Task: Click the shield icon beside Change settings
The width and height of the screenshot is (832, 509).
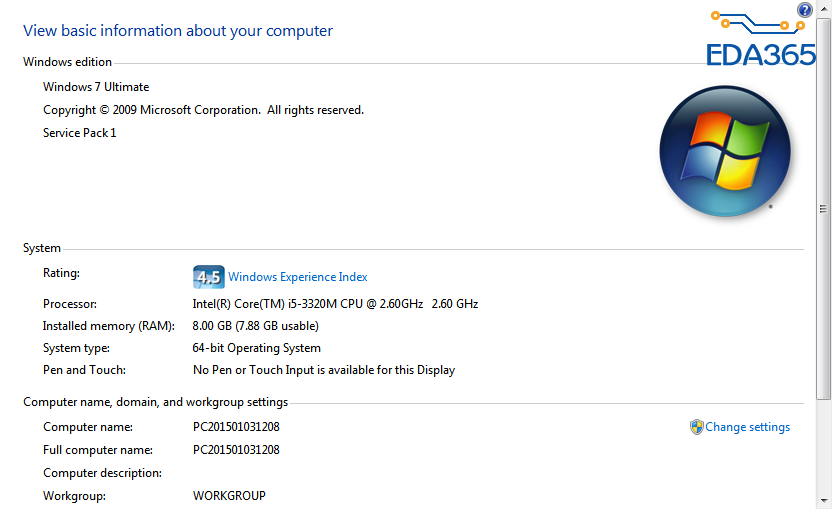Action: [x=697, y=427]
